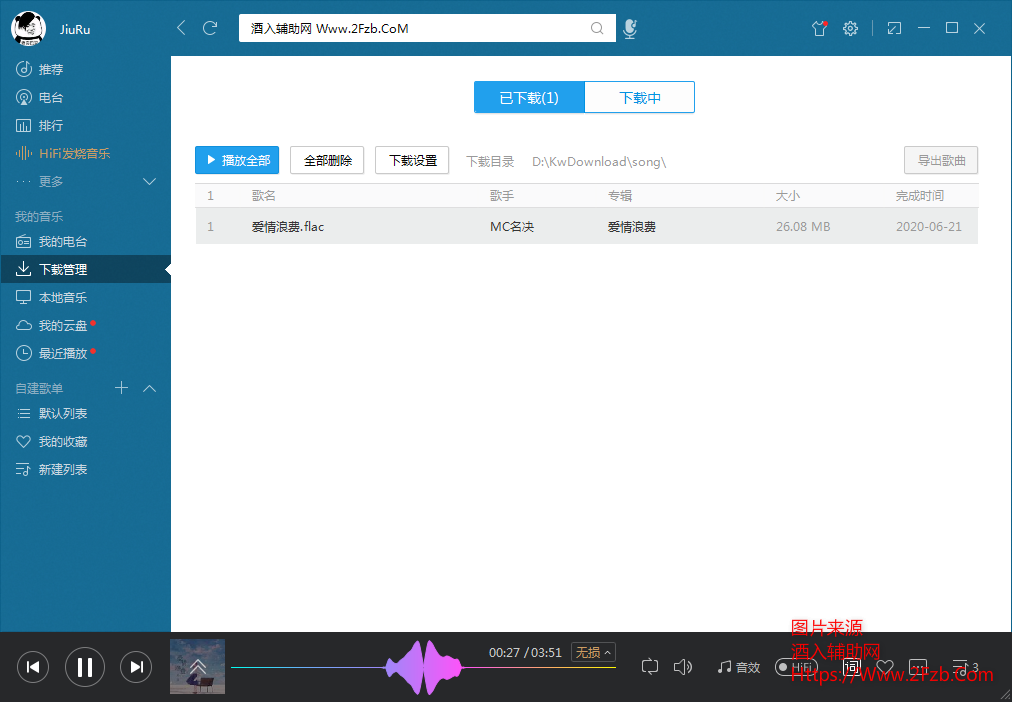Screen dimensions: 1012x702
Task: Open 下载设置 download settings
Action: 412,160
